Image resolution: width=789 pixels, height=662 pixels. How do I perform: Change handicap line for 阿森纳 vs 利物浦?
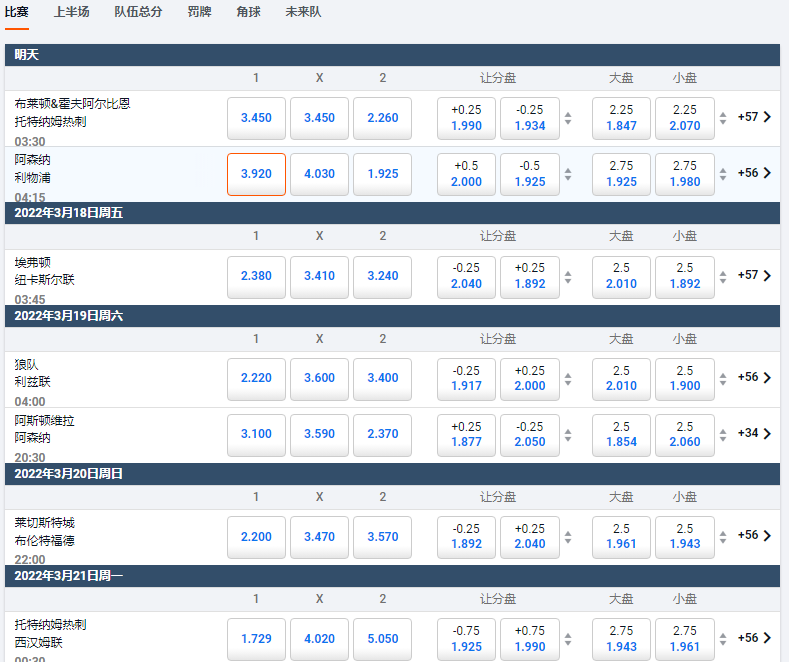[568, 175]
